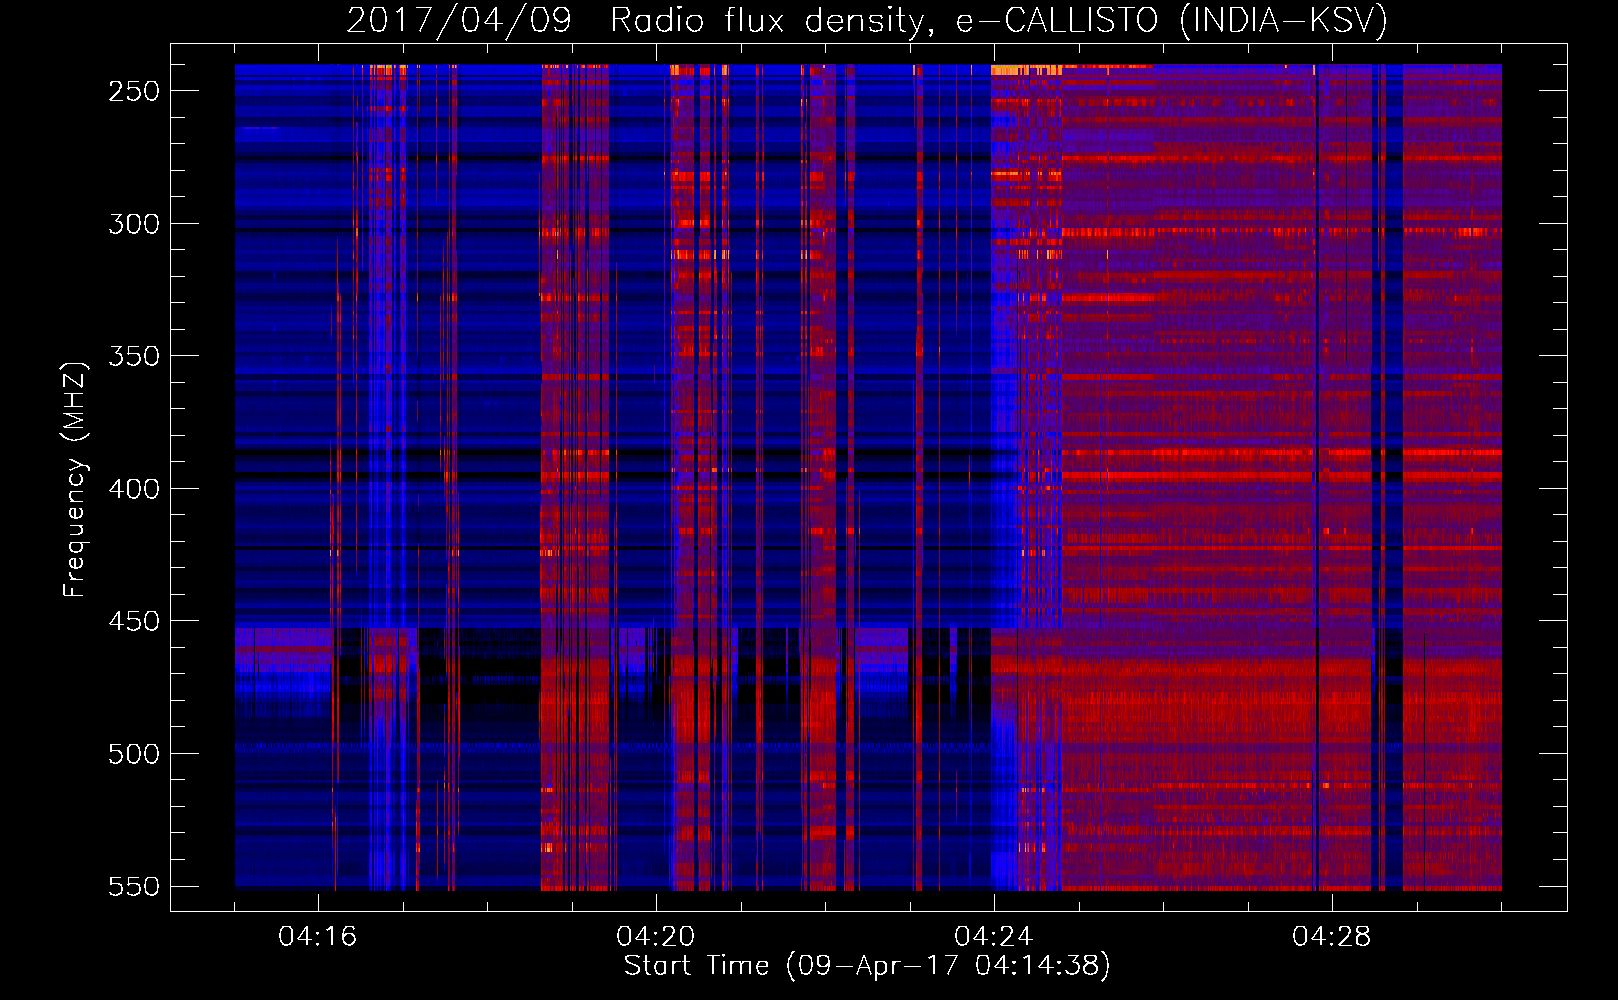
Task: Click the 350 frequency tick label
Action: click(x=134, y=356)
